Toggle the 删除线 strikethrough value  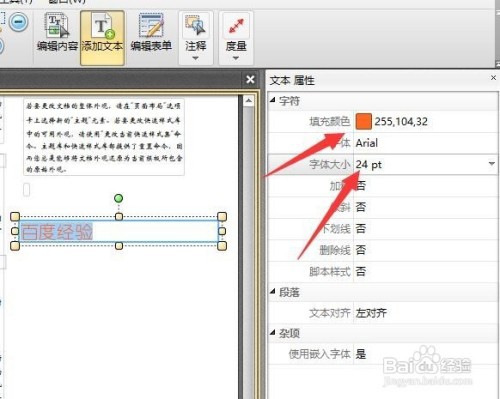(x=361, y=250)
